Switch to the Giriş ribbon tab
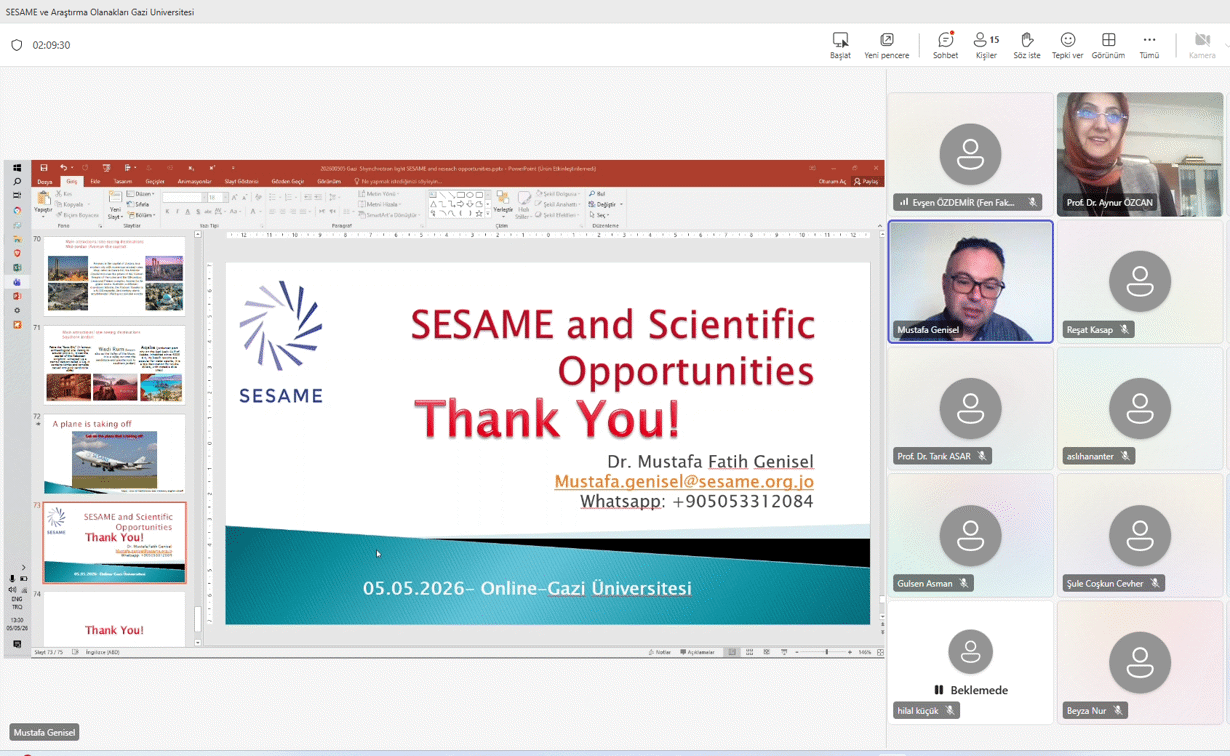 (x=72, y=182)
